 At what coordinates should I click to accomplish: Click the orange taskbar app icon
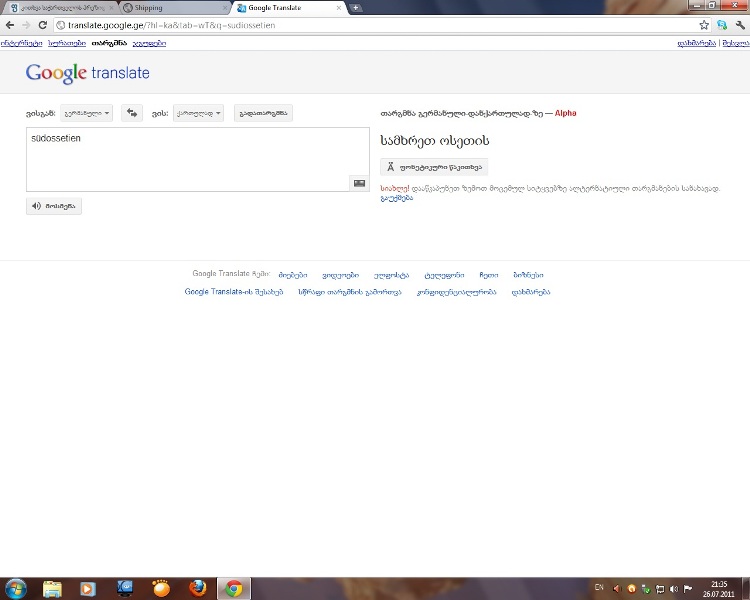pos(161,589)
